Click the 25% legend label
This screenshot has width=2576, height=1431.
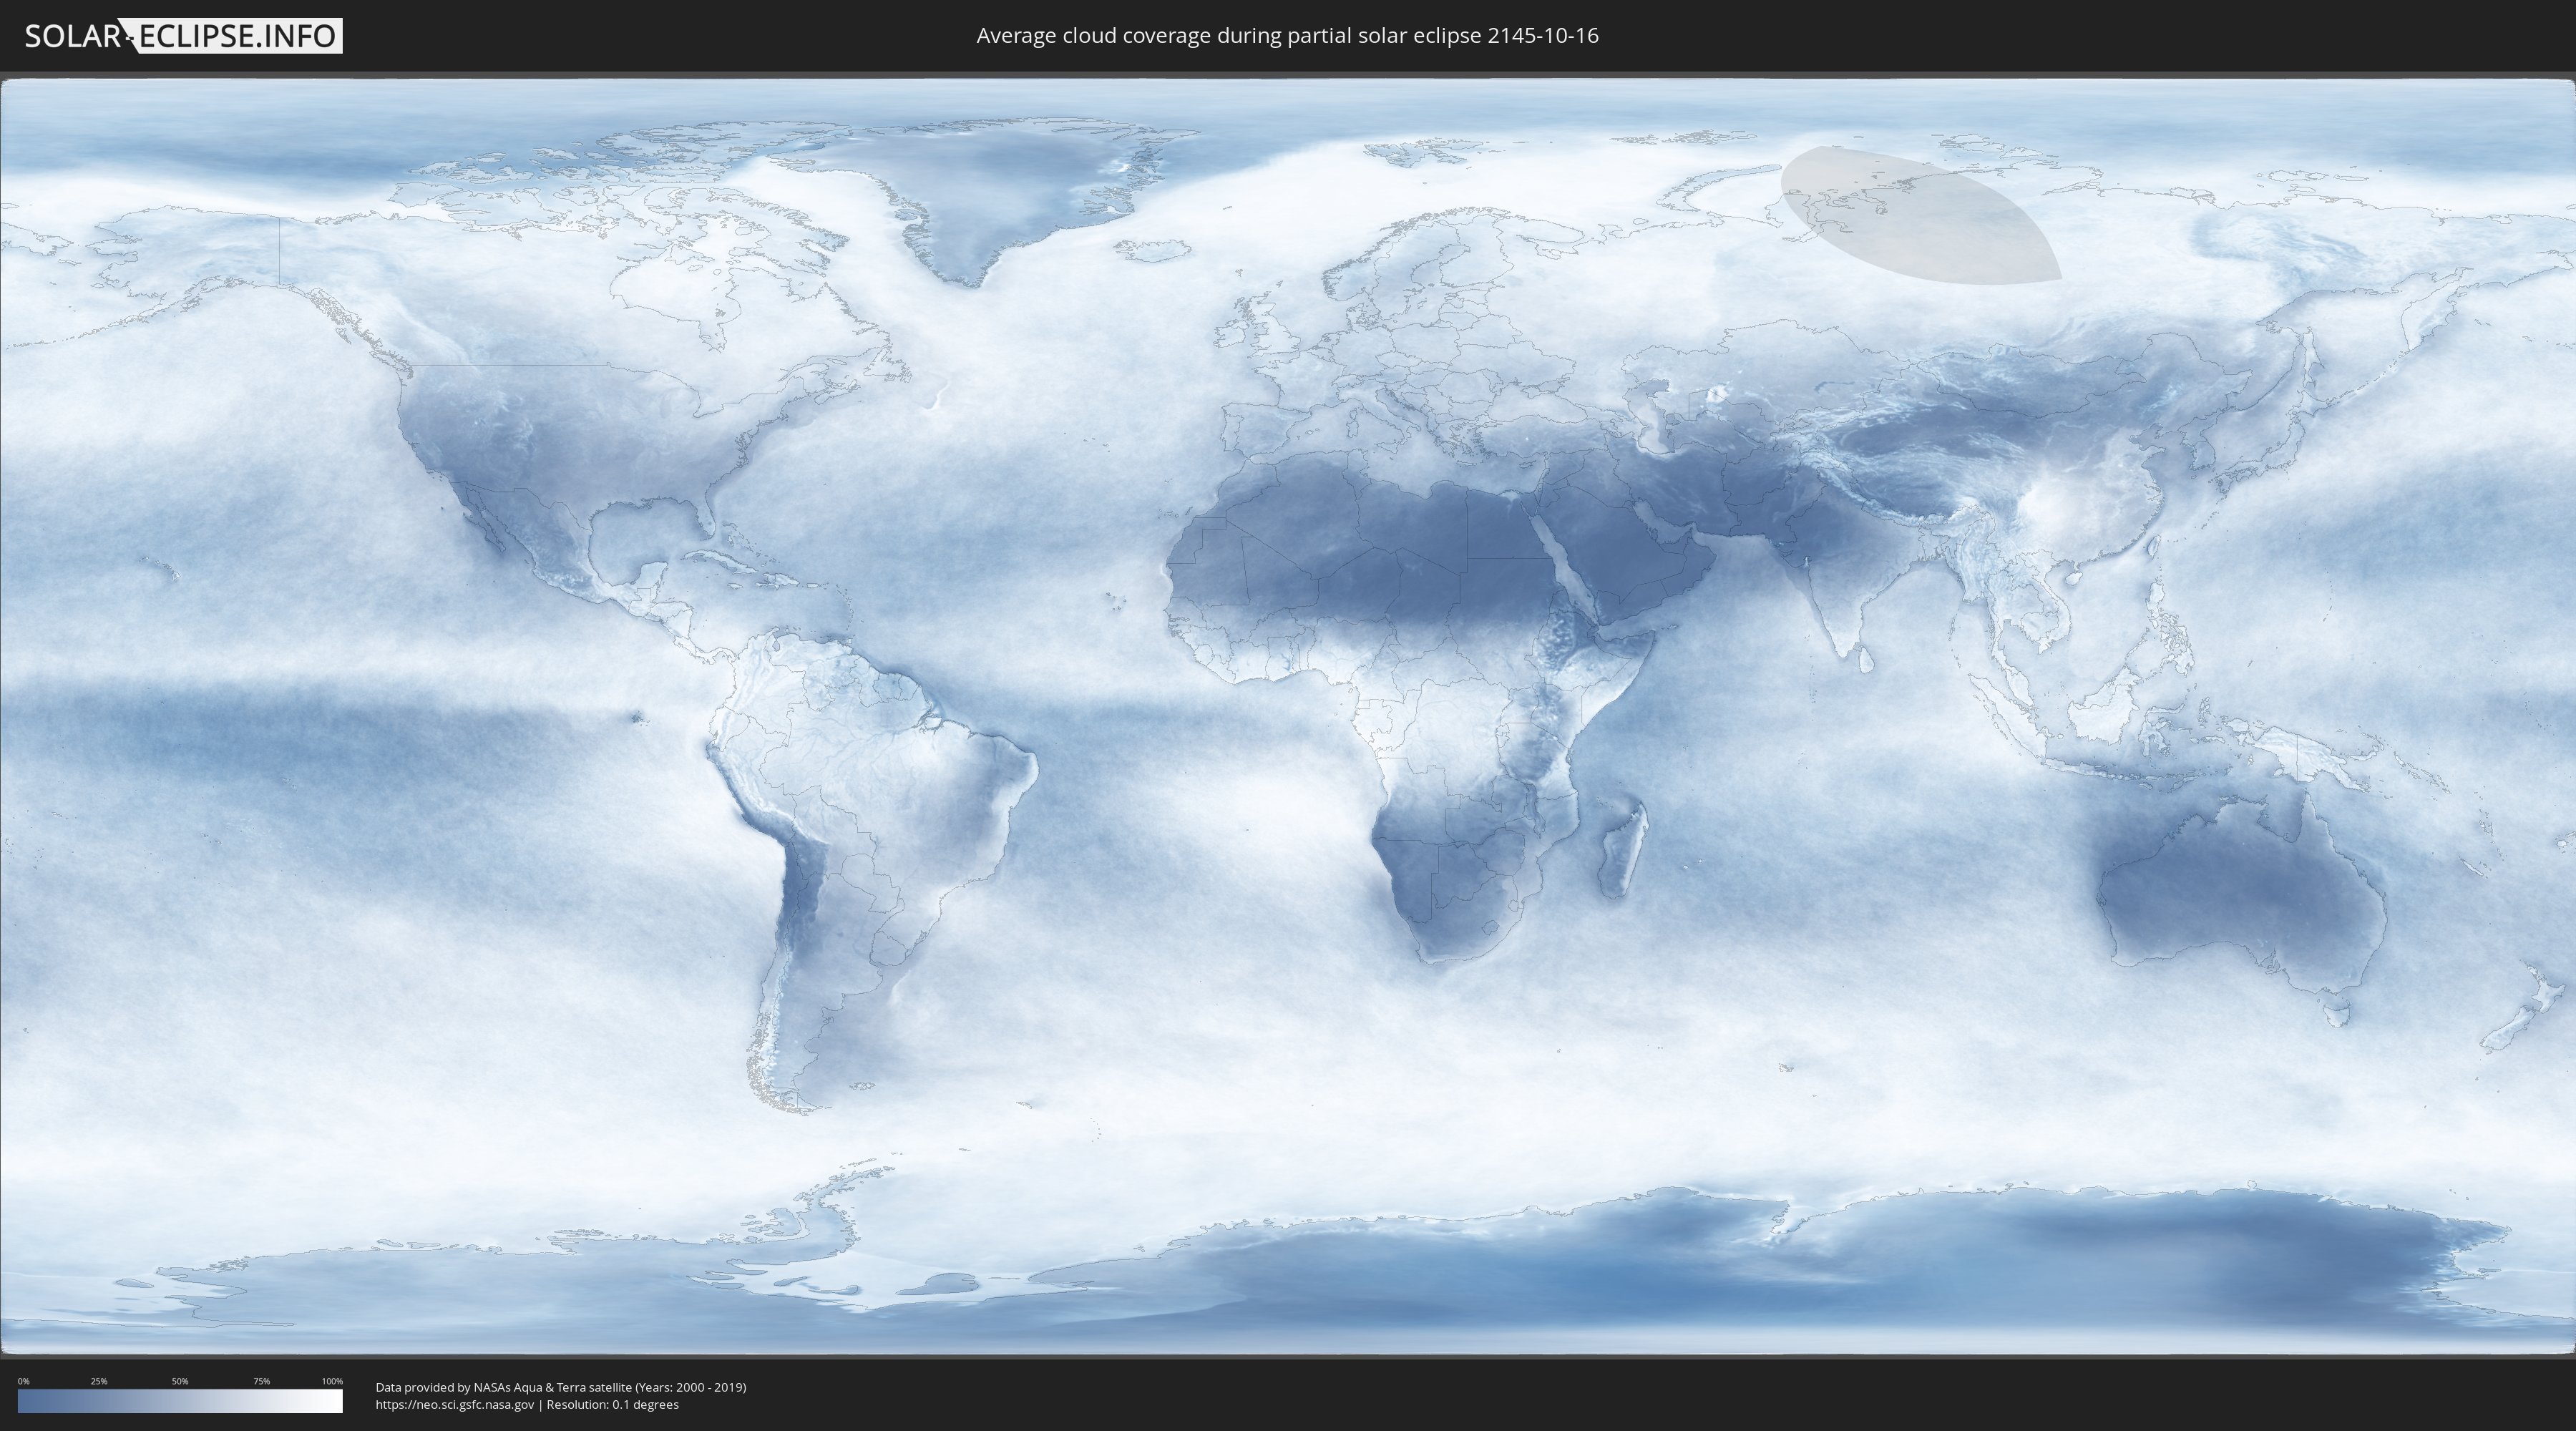(99, 1381)
